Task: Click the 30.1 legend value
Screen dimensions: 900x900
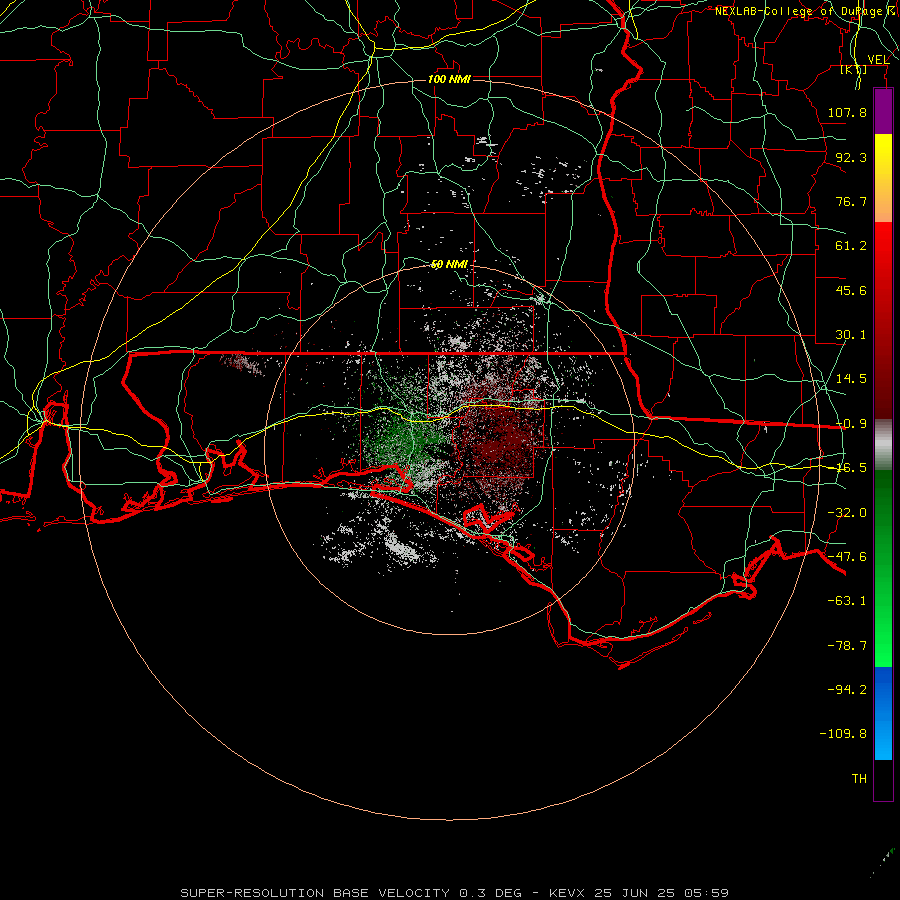Action: pos(851,335)
